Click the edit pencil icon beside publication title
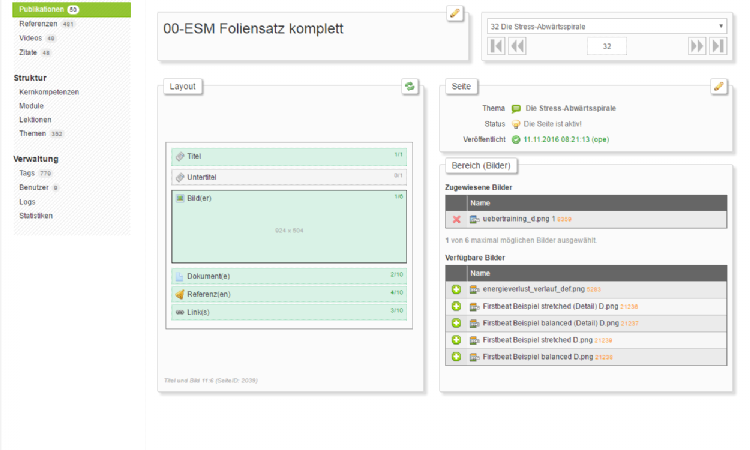The height and width of the screenshot is (450, 750). click(x=455, y=14)
